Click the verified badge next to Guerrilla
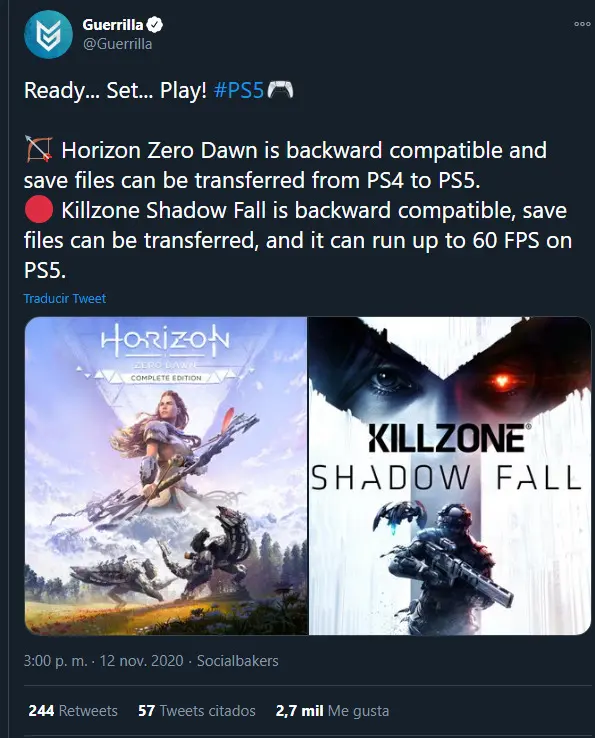Image resolution: width=595 pixels, height=738 pixels. 155,24
